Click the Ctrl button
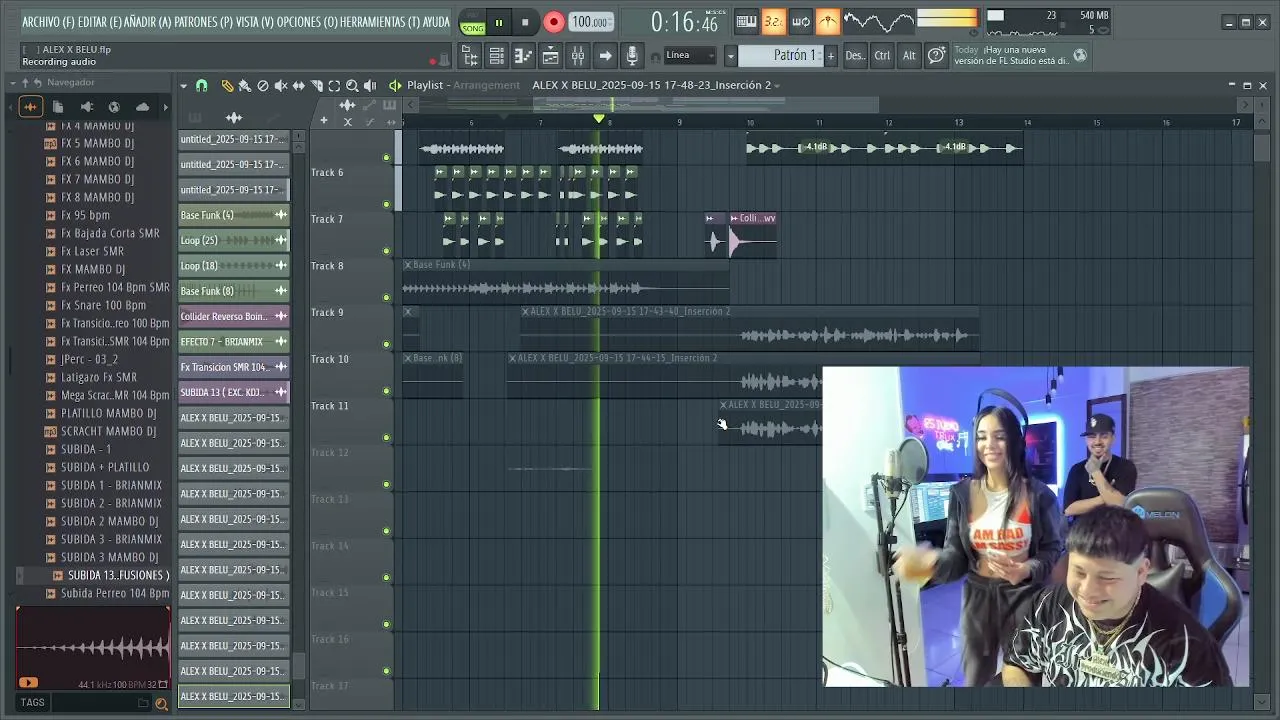The height and width of the screenshot is (720, 1280). tap(882, 56)
